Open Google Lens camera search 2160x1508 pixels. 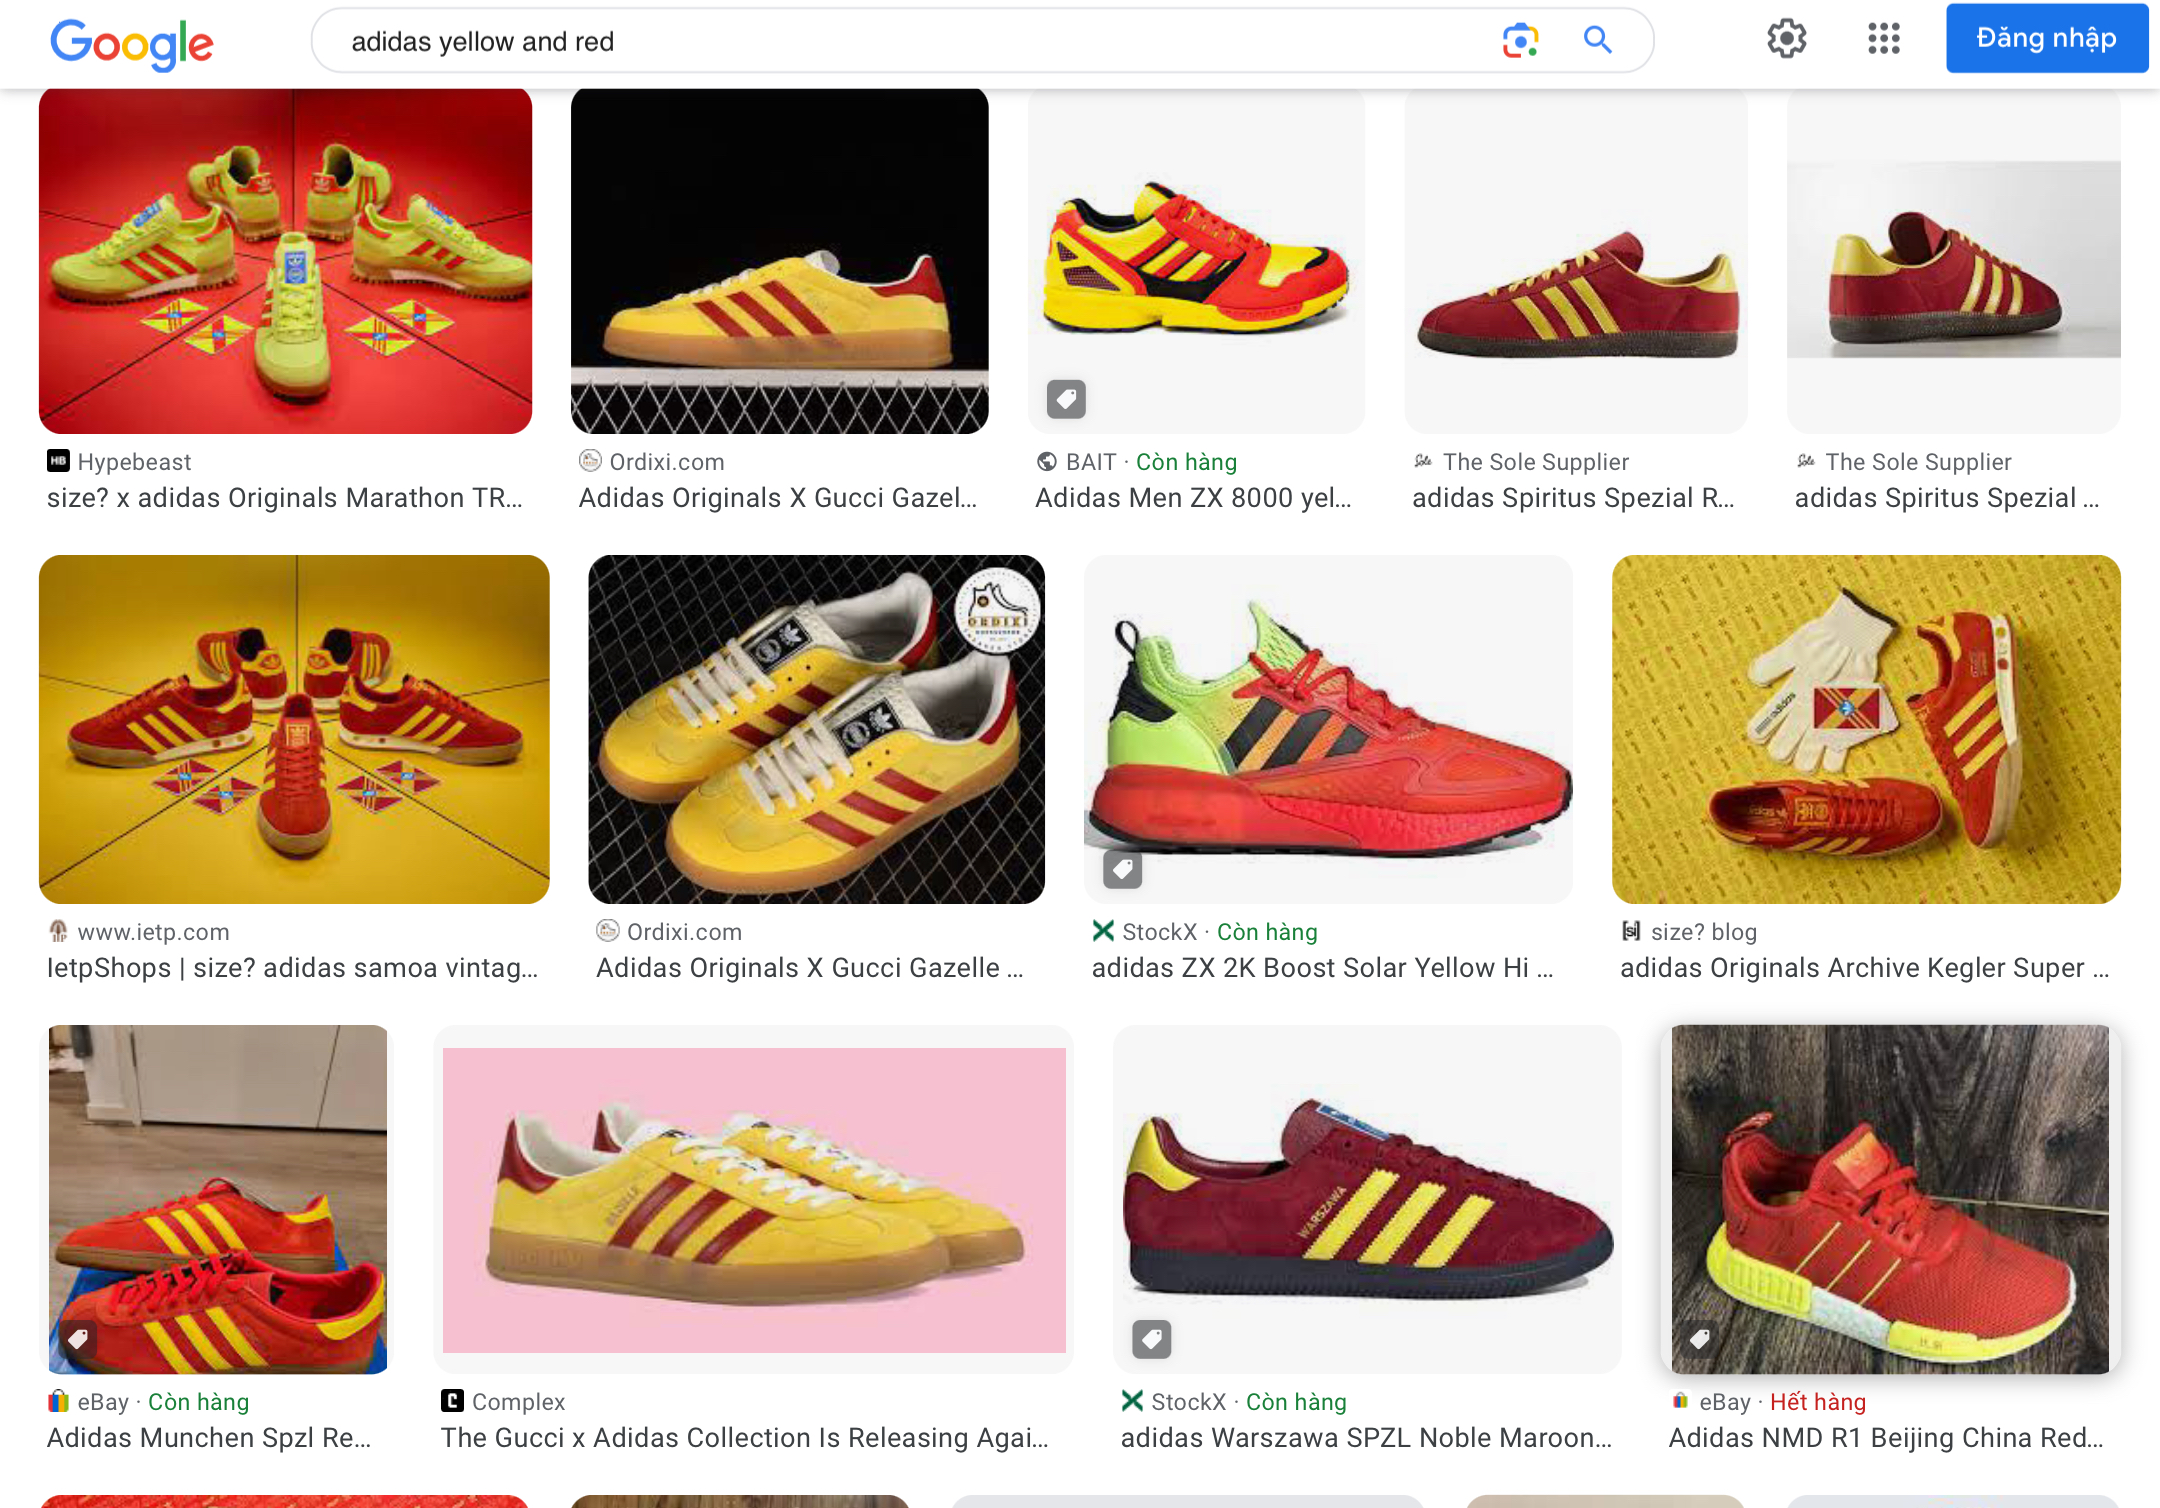(1519, 41)
